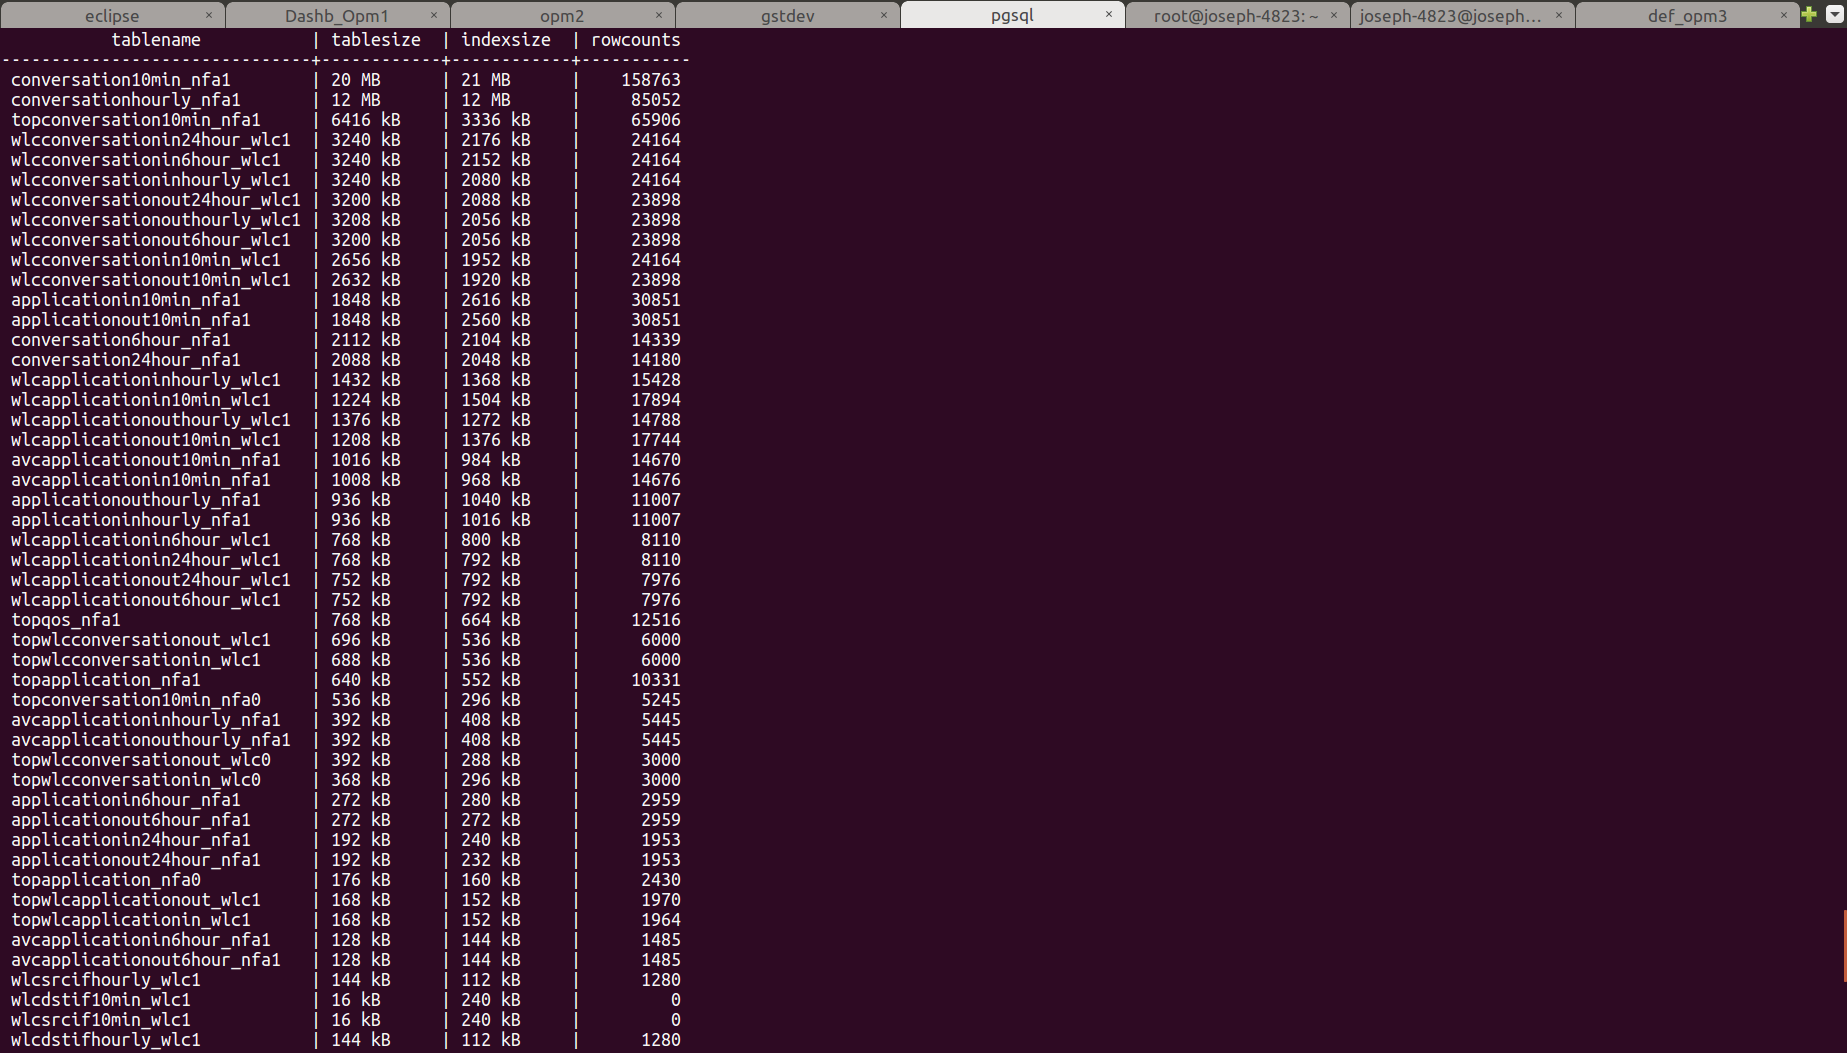
Task: Click applicationin10min_nfa1 row name
Action: click(126, 300)
